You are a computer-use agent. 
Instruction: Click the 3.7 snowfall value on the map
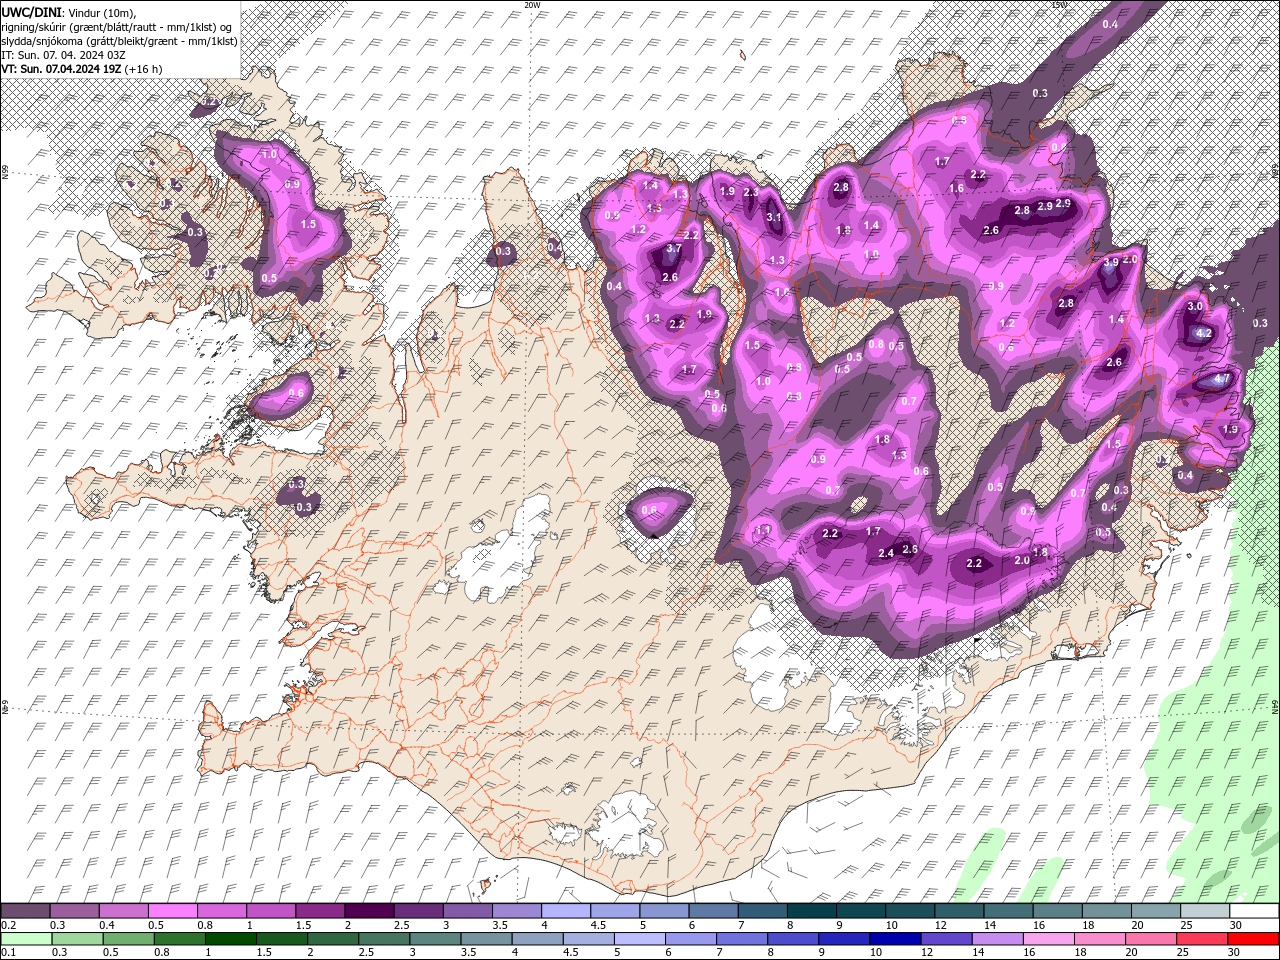pyautogui.click(x=674, y=249)
